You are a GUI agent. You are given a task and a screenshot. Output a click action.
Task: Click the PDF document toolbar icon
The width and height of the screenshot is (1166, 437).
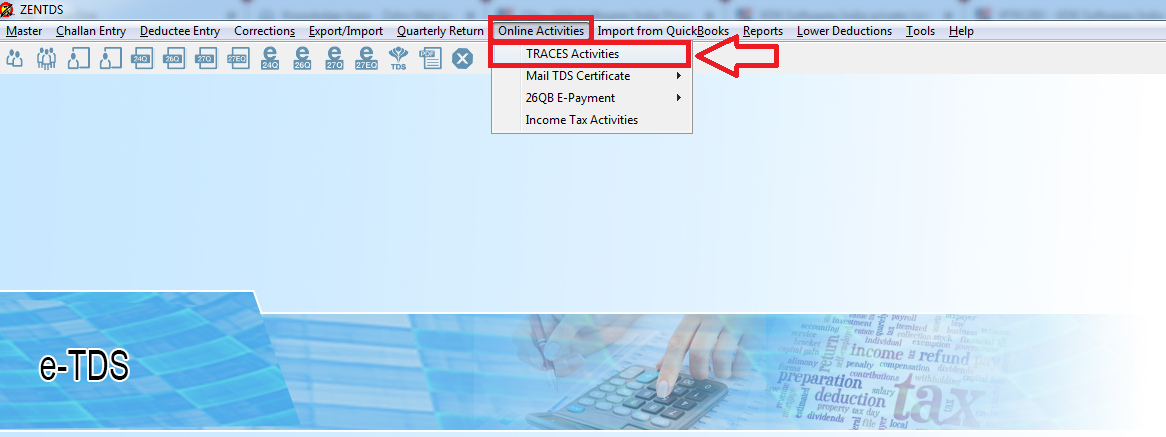pyautogui.click(x=431, y=58)
